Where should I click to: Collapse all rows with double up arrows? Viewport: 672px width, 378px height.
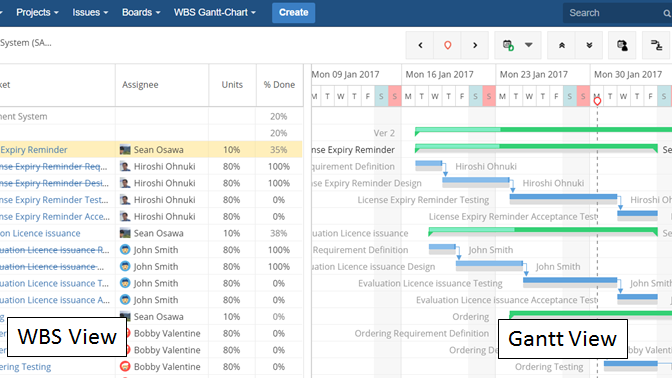(561, 45)
